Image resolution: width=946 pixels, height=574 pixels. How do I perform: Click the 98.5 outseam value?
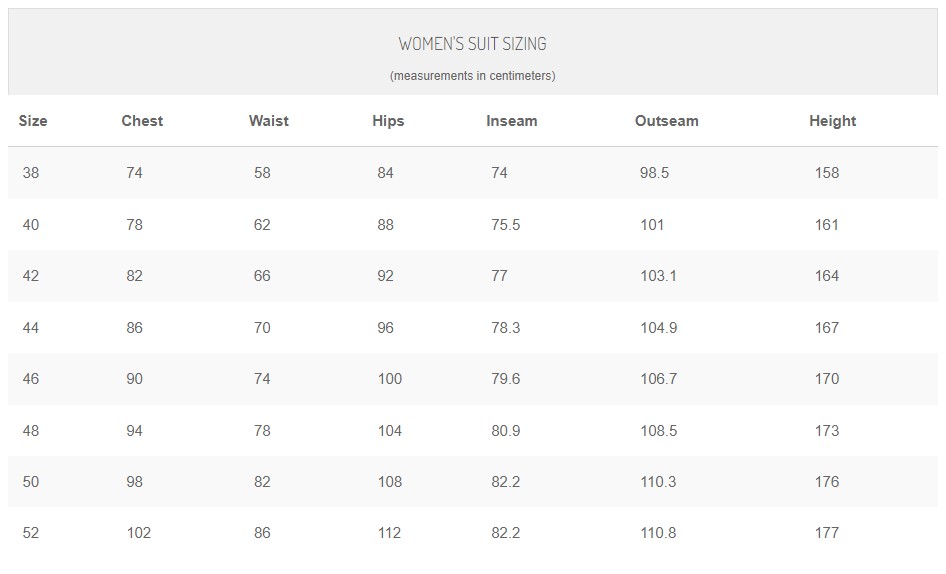pyautogui.click(x=655, y=173)
